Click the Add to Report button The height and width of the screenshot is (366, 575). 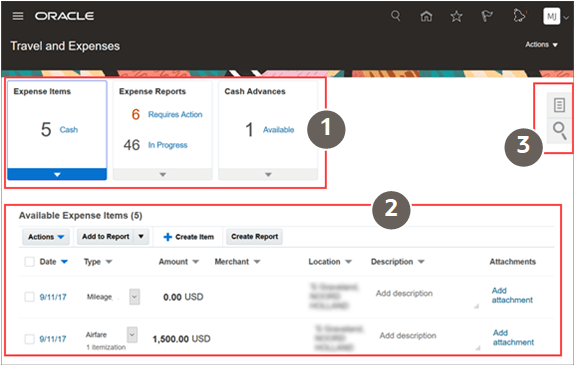pos(106,237)
